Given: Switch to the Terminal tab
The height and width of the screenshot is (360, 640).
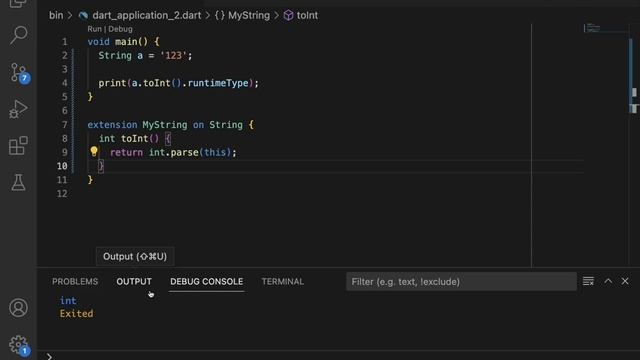Looking at the screenshot, I should click(282, 282).
